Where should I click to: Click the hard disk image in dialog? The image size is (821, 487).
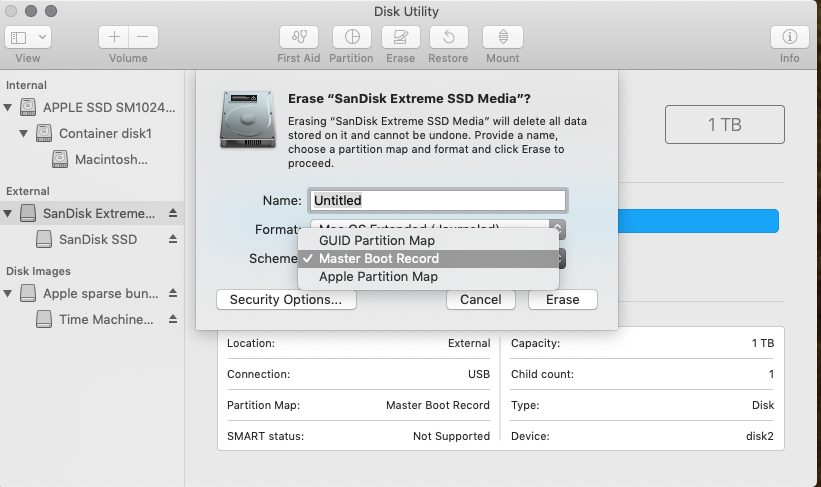tap(248, 119)
